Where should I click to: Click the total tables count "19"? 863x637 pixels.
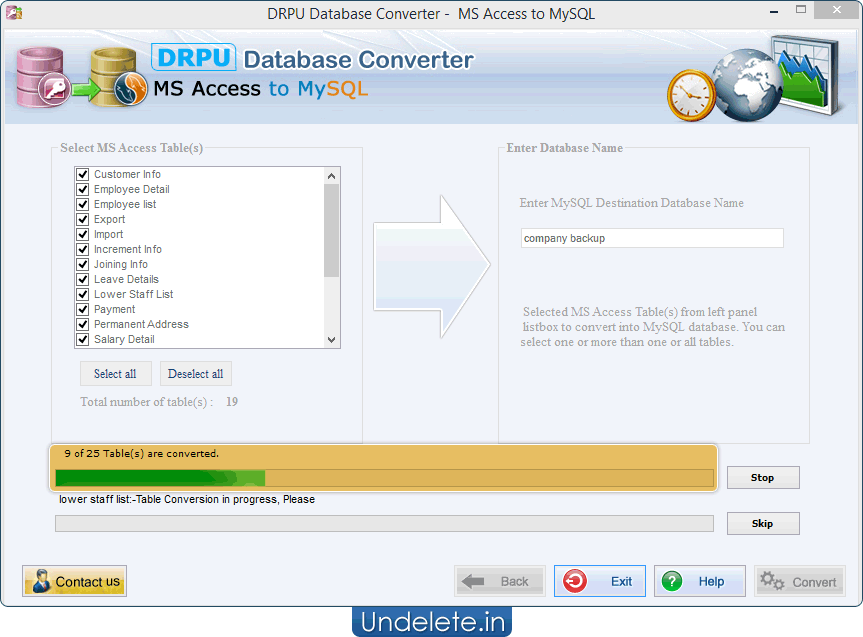[232, 402]
